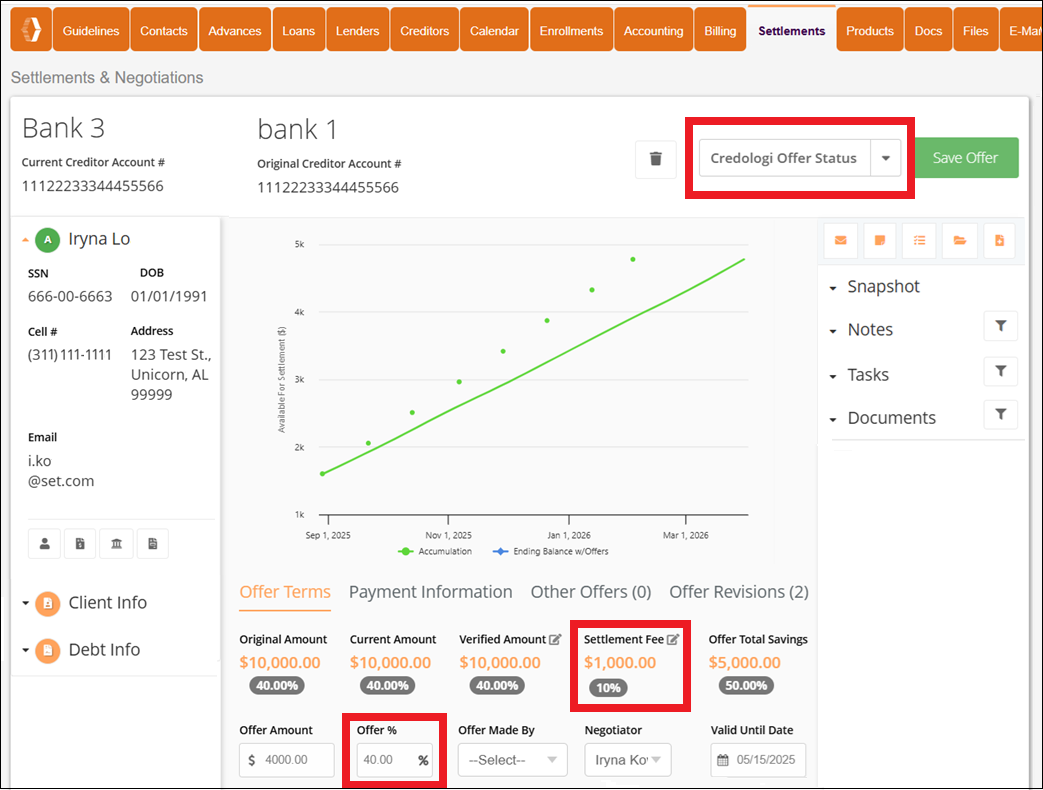Click the open folder documents icon
The image size is (1043, 790).
tap(960, 240)
